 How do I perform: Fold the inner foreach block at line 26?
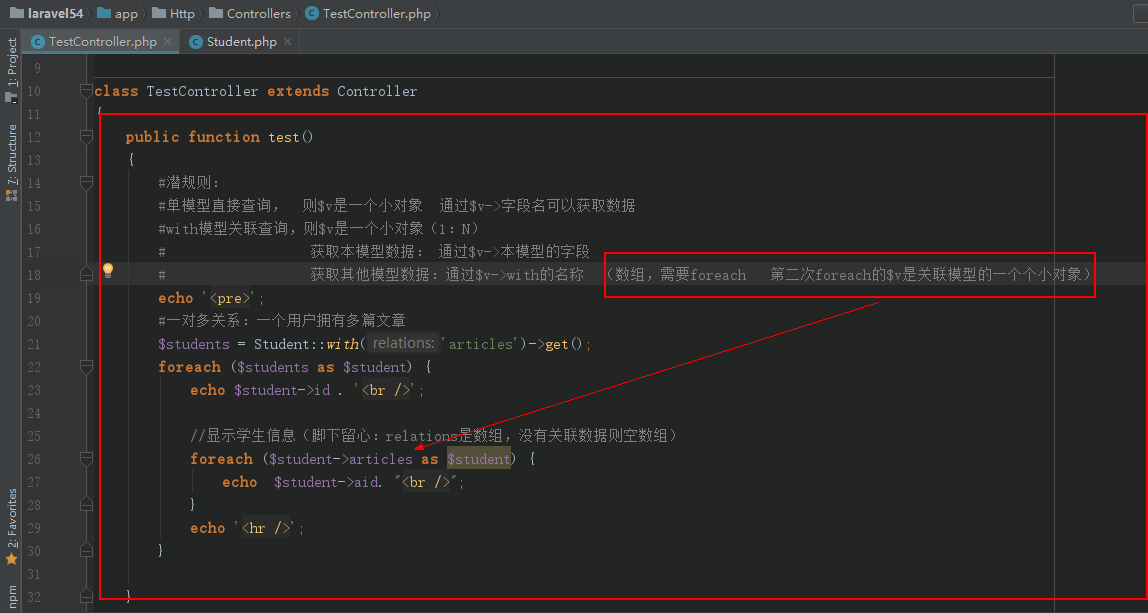click(x=86, y=459)
